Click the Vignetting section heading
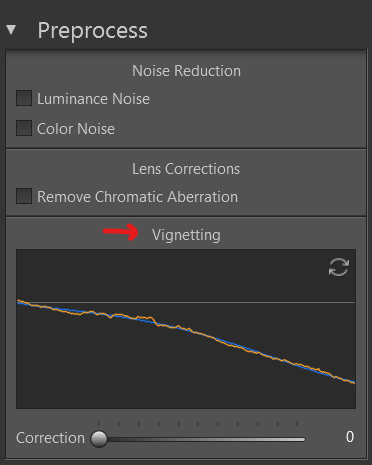Image resolution: width=372 pixels, height=465 pixels. pyautogui.click(x=186, y=235)
